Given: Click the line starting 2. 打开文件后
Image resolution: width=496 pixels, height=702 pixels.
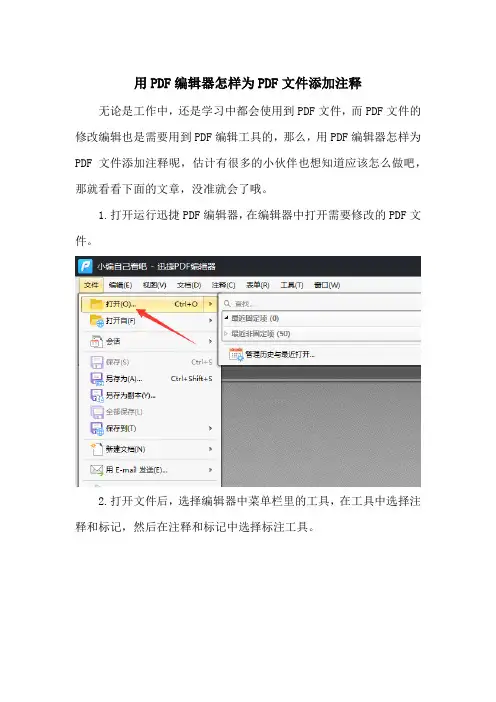Looking at the screenshot, I should (x=259, y=501).
